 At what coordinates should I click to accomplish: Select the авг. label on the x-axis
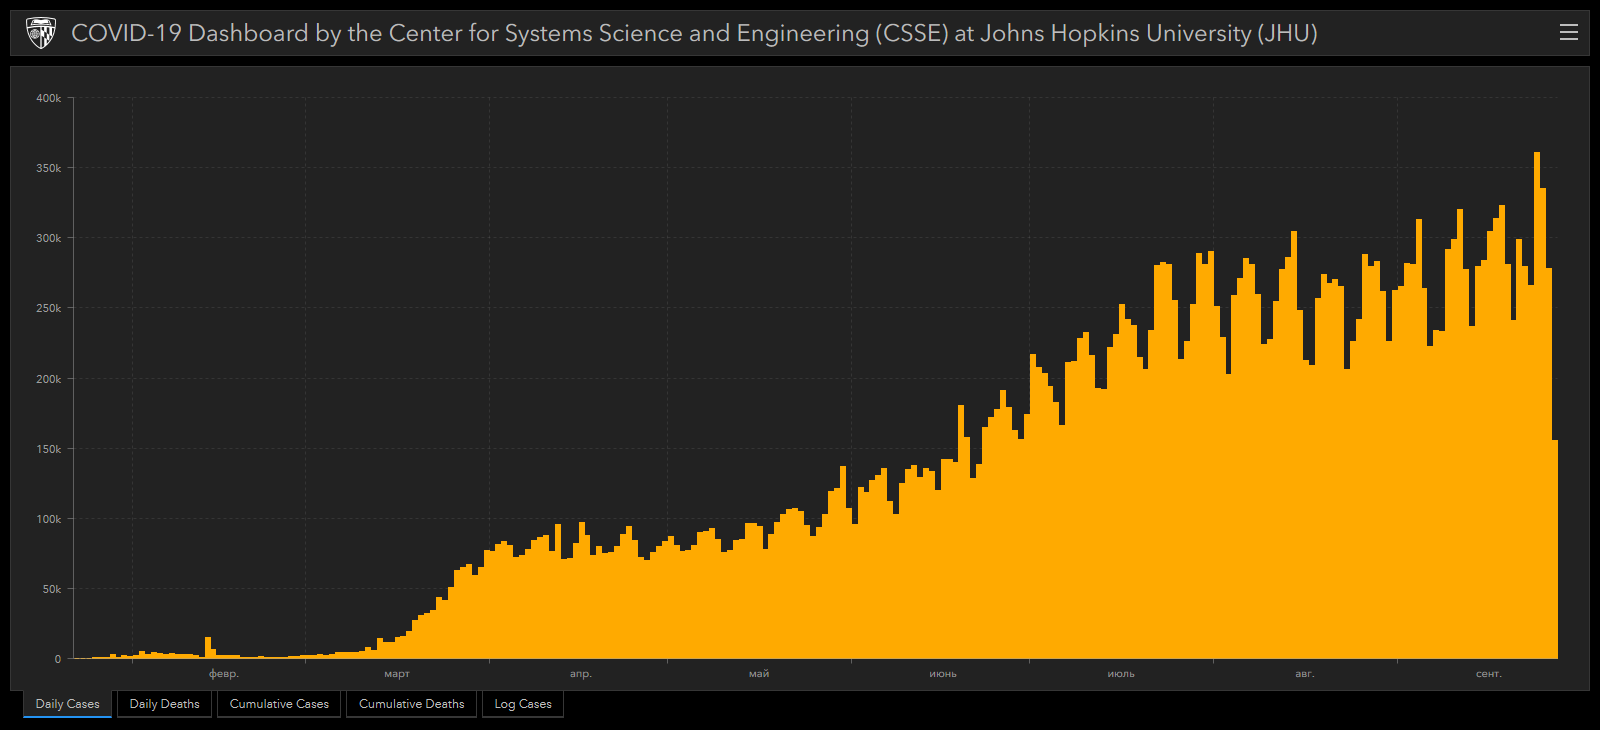1305,674
